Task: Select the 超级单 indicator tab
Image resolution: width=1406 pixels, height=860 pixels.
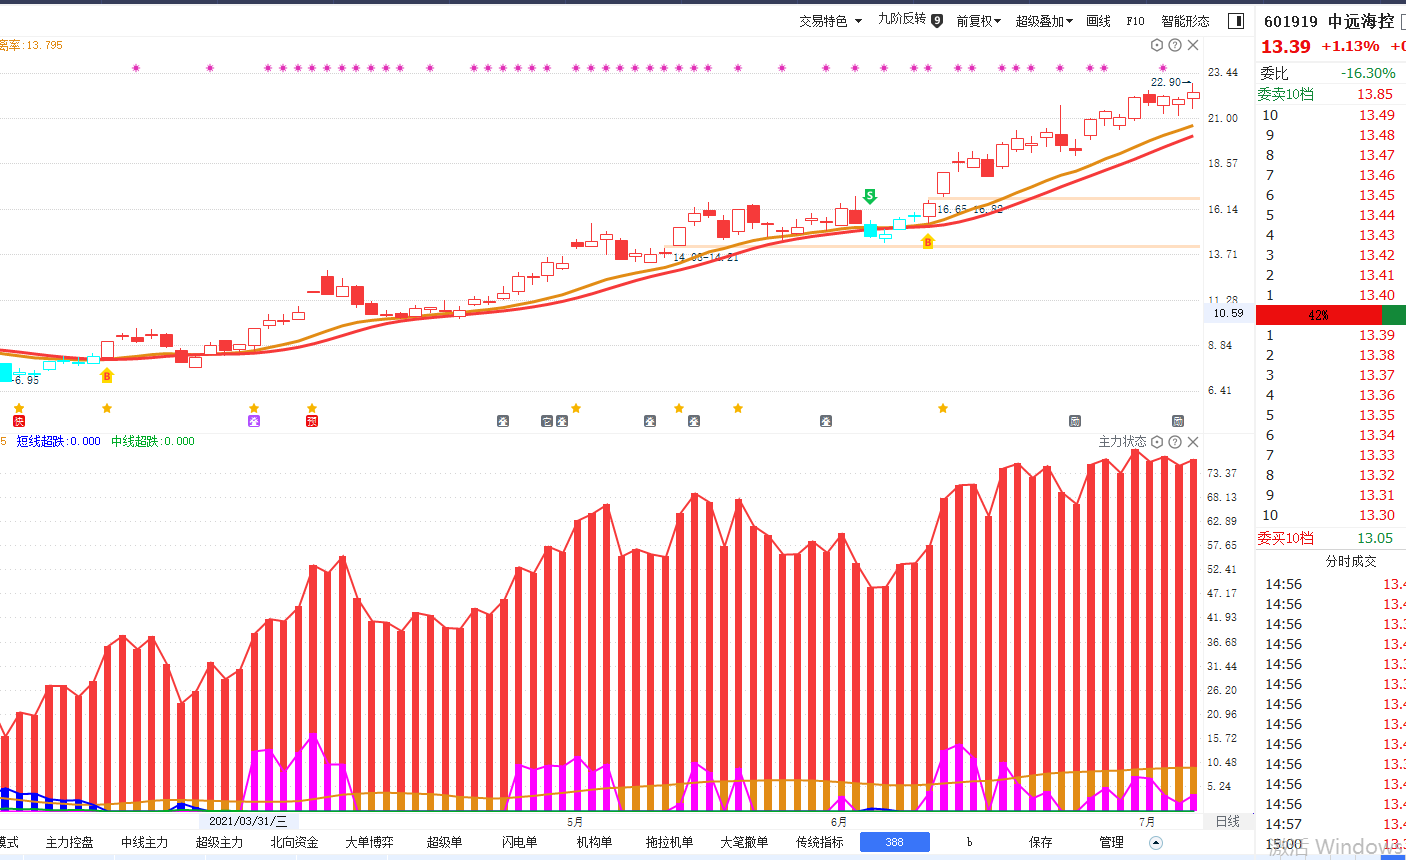Action: click(444, 842)
